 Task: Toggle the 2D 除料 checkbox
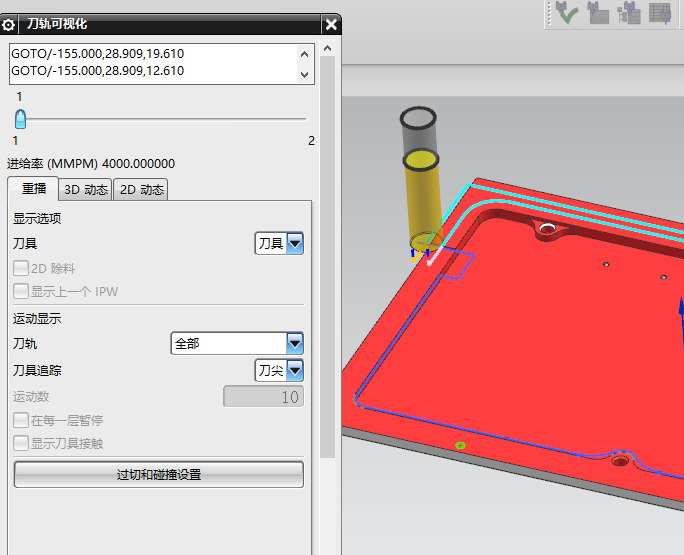pyautogui.click(x=21, y=268)
